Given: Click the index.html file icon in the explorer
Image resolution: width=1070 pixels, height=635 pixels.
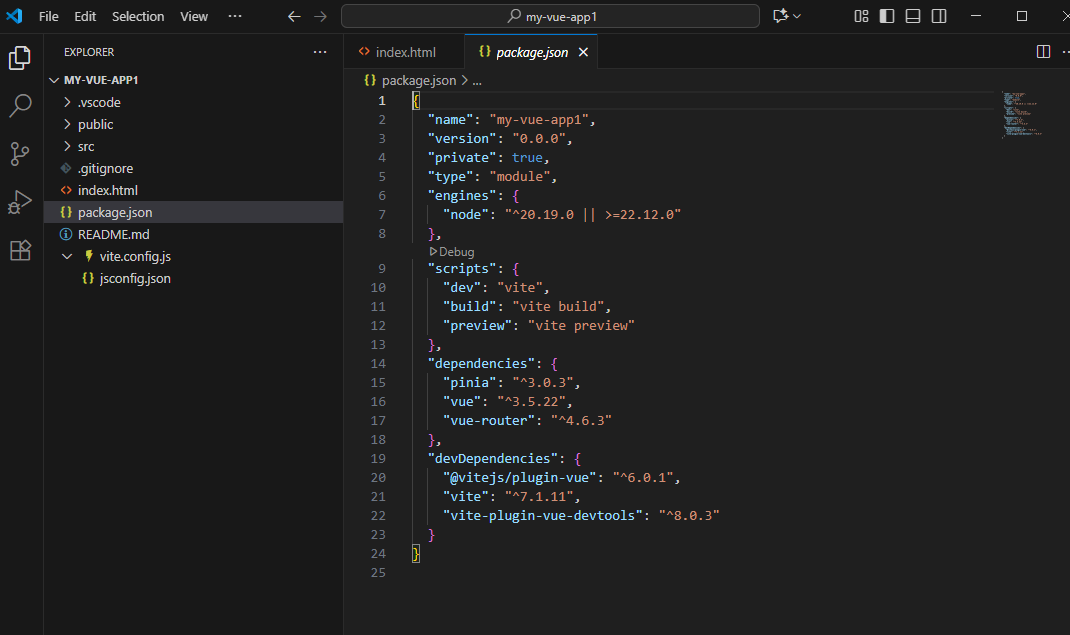Looking at the screenshot, I should coord(66,190).
